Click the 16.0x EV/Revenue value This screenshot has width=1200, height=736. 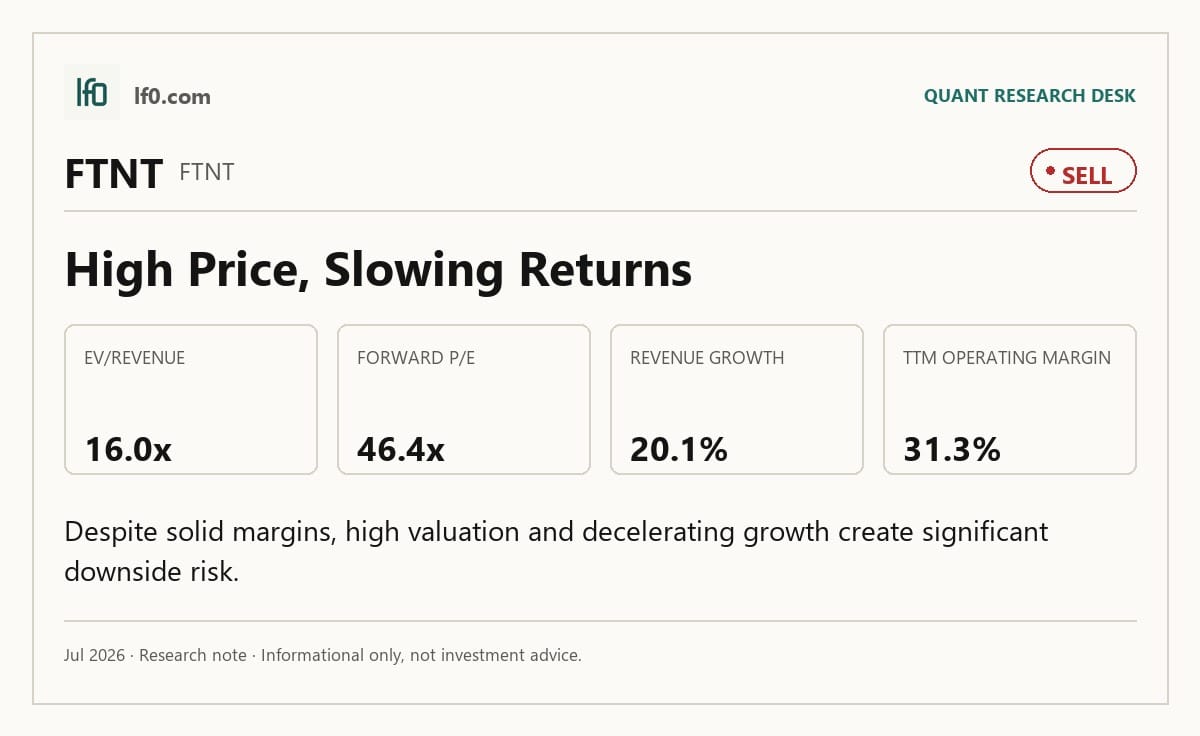click(128, 450)
